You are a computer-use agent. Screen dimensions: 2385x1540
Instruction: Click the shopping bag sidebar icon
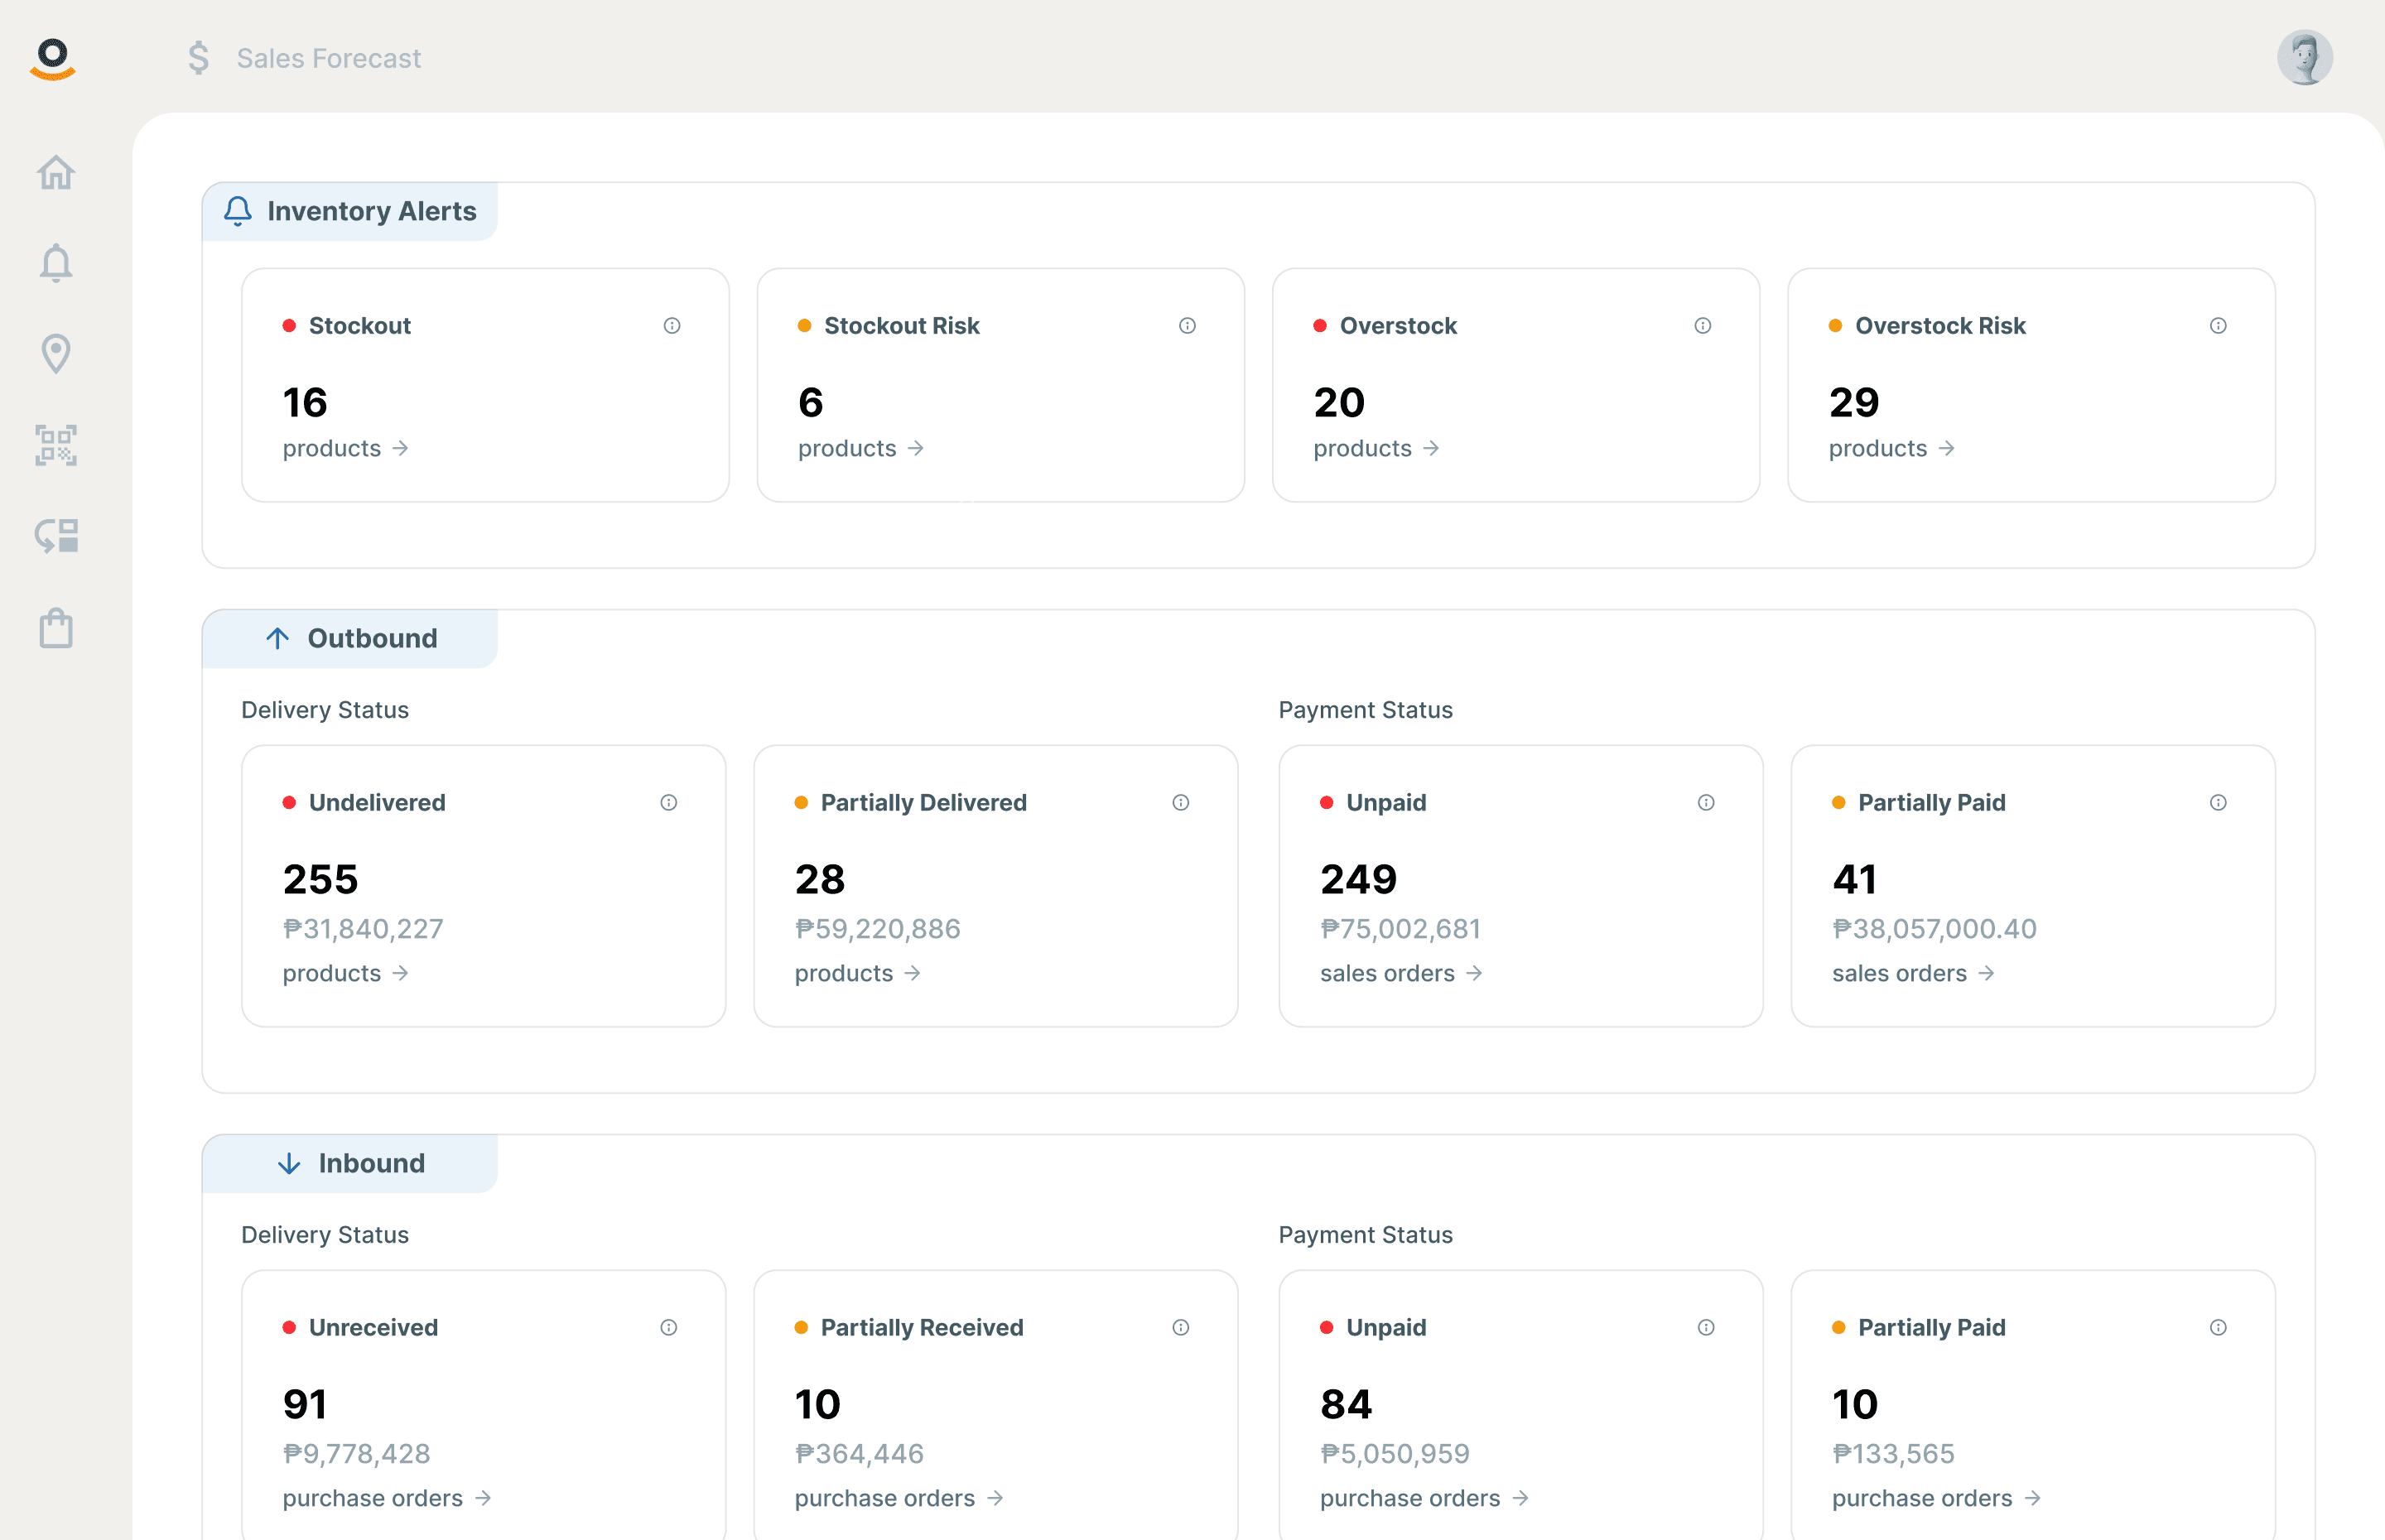(x=56, y=629)
